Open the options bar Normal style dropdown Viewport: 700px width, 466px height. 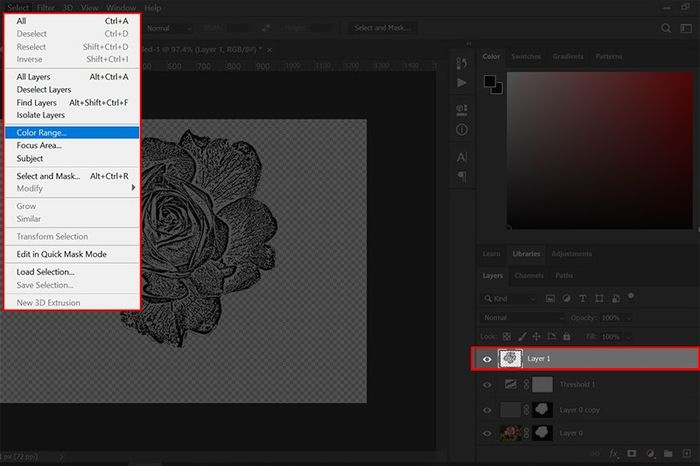click(x=168, y=28)
